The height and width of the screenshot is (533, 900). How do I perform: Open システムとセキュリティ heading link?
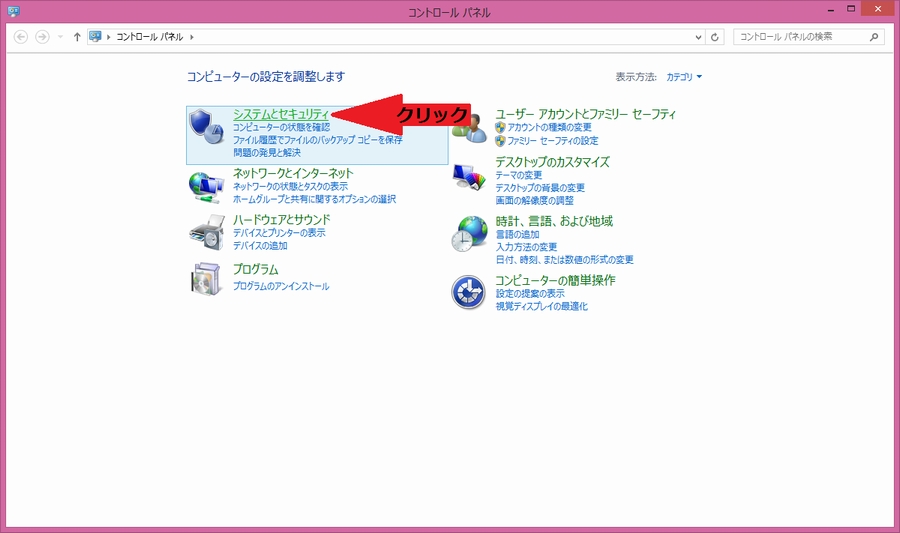tap(281, 114)
